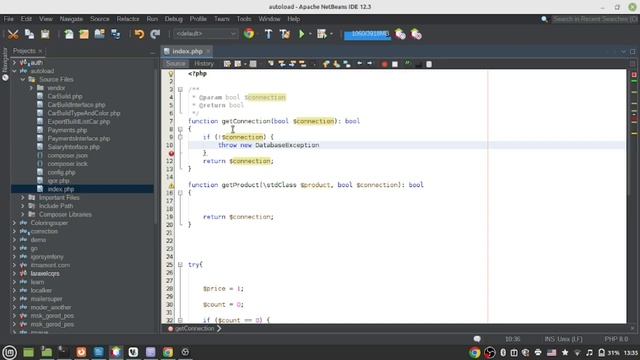Switch to the History view button

pos(204,64)
